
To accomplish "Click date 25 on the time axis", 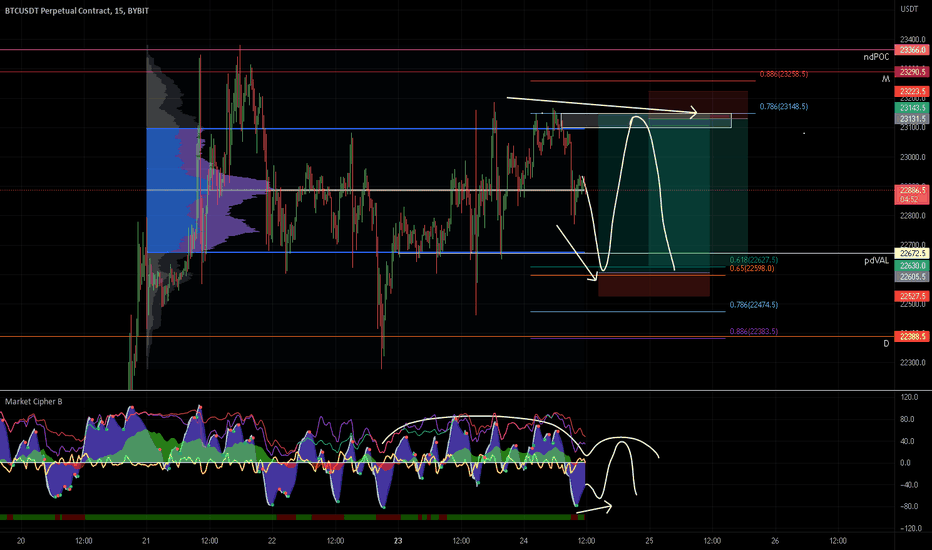I will (650, 540).
